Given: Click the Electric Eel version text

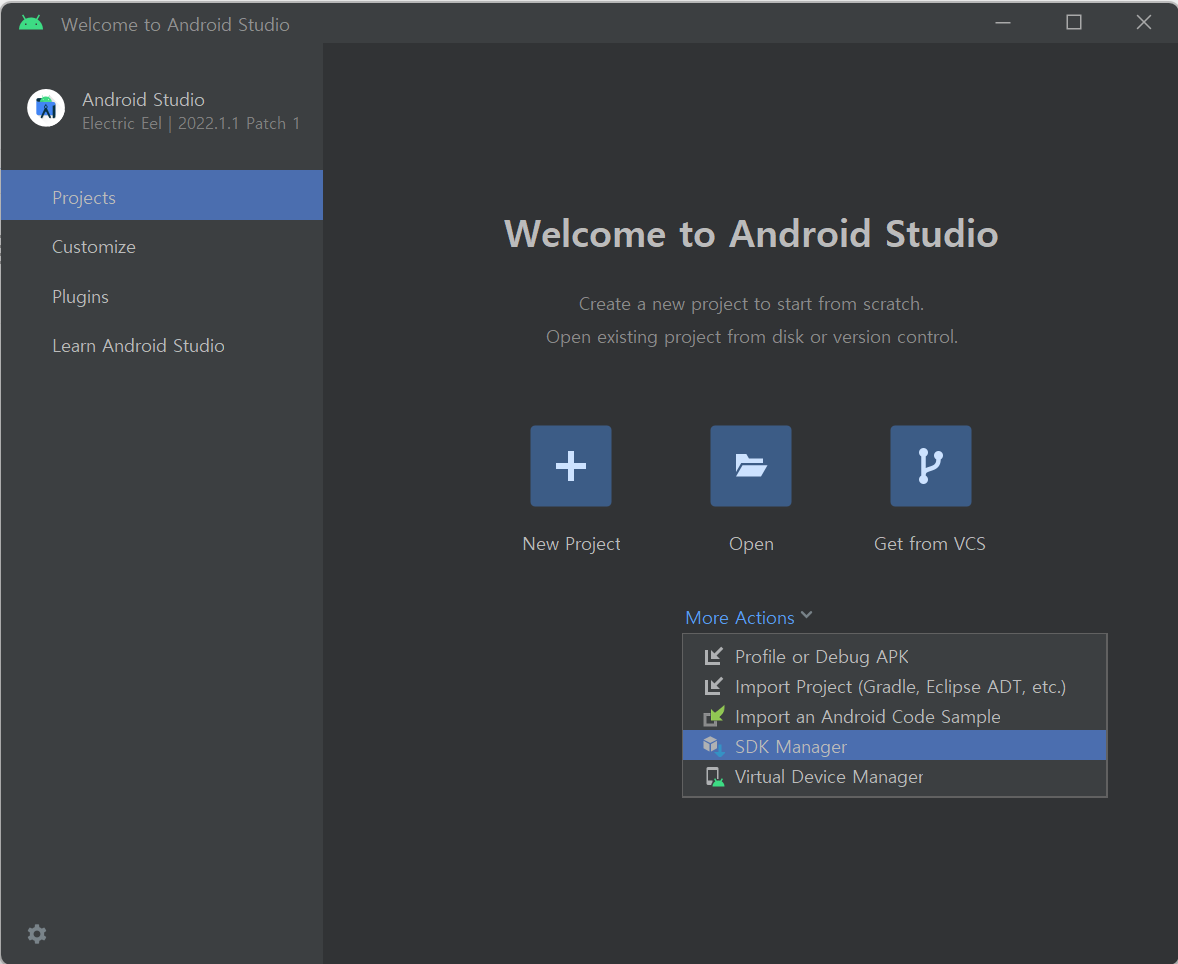Looking at the screenshot, I should 191,123.
